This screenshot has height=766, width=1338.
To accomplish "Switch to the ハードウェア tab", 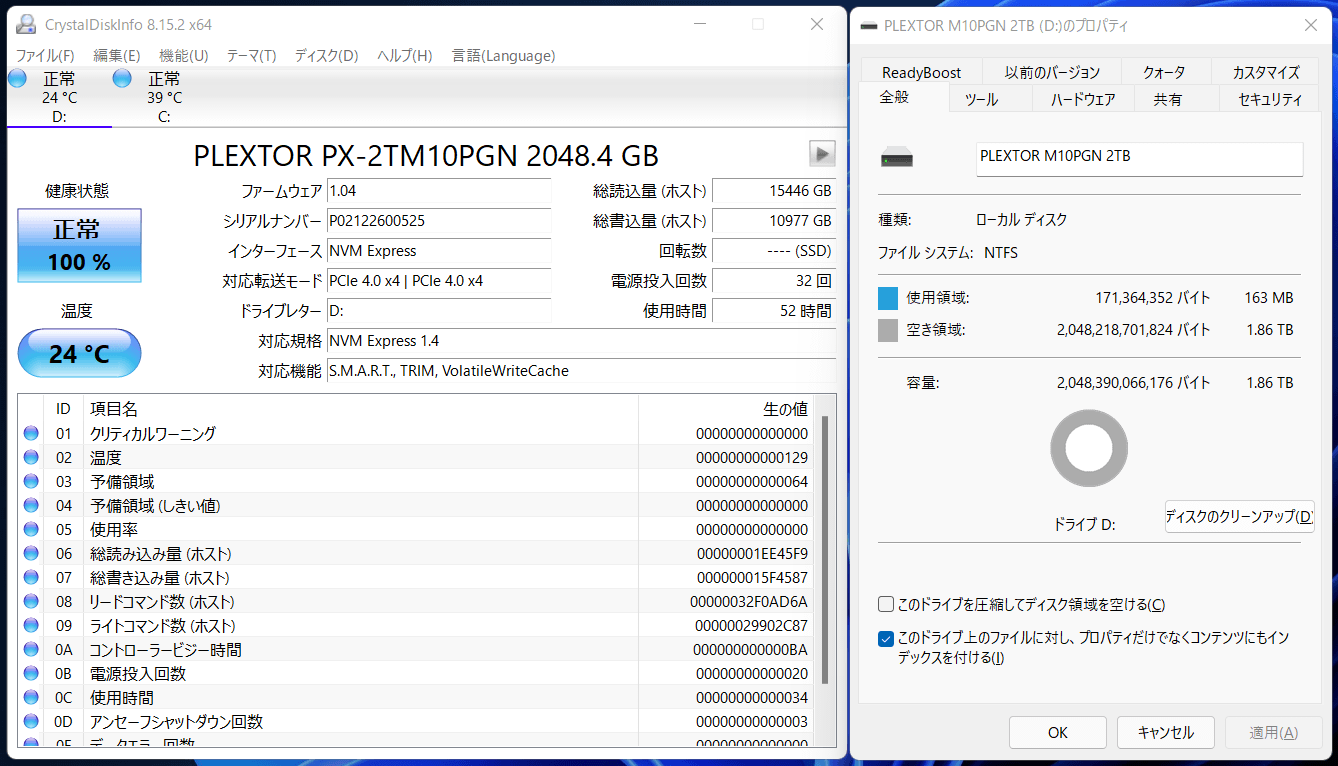I will (1083, 99).
